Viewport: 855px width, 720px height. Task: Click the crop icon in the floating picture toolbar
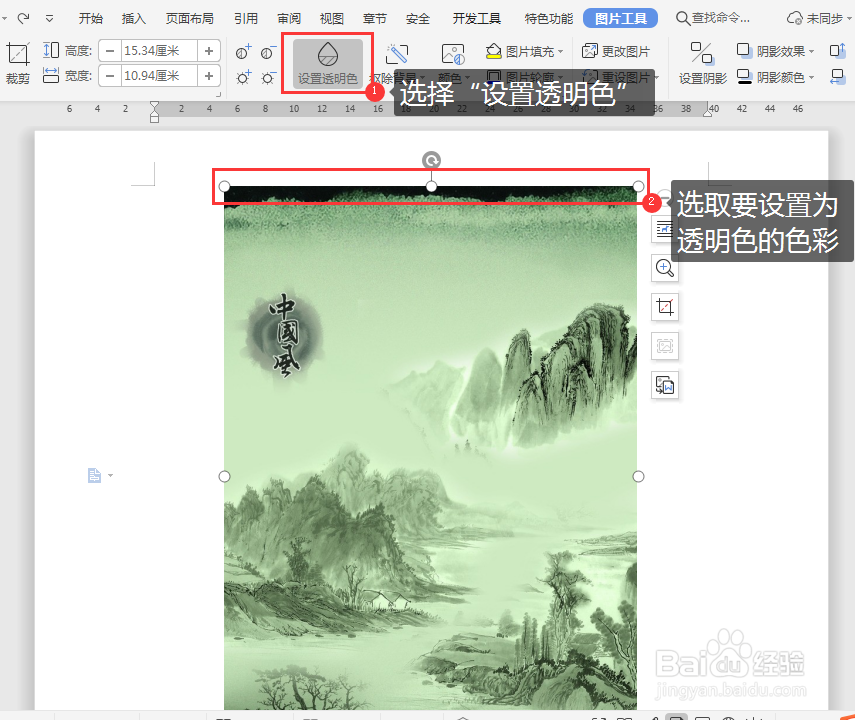click(665, 307)
